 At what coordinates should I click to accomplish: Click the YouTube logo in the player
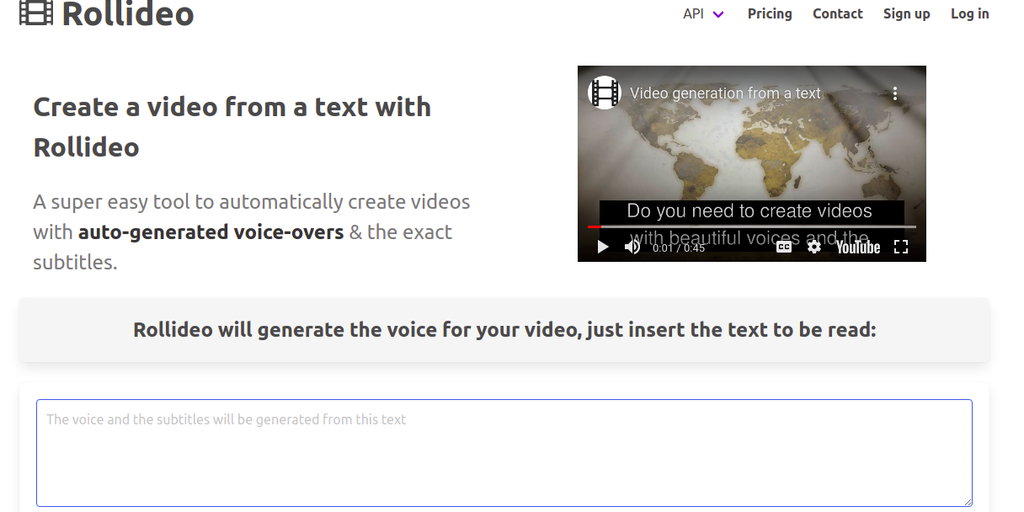point(857,247)
